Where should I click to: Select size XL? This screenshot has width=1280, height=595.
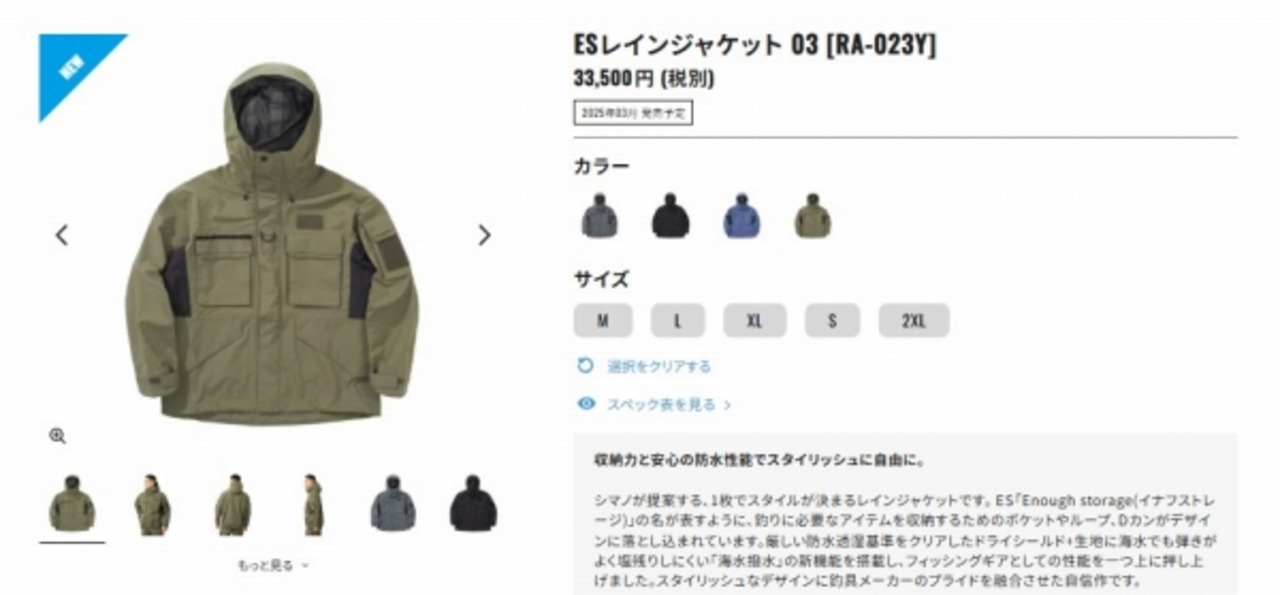pos(755,321)
